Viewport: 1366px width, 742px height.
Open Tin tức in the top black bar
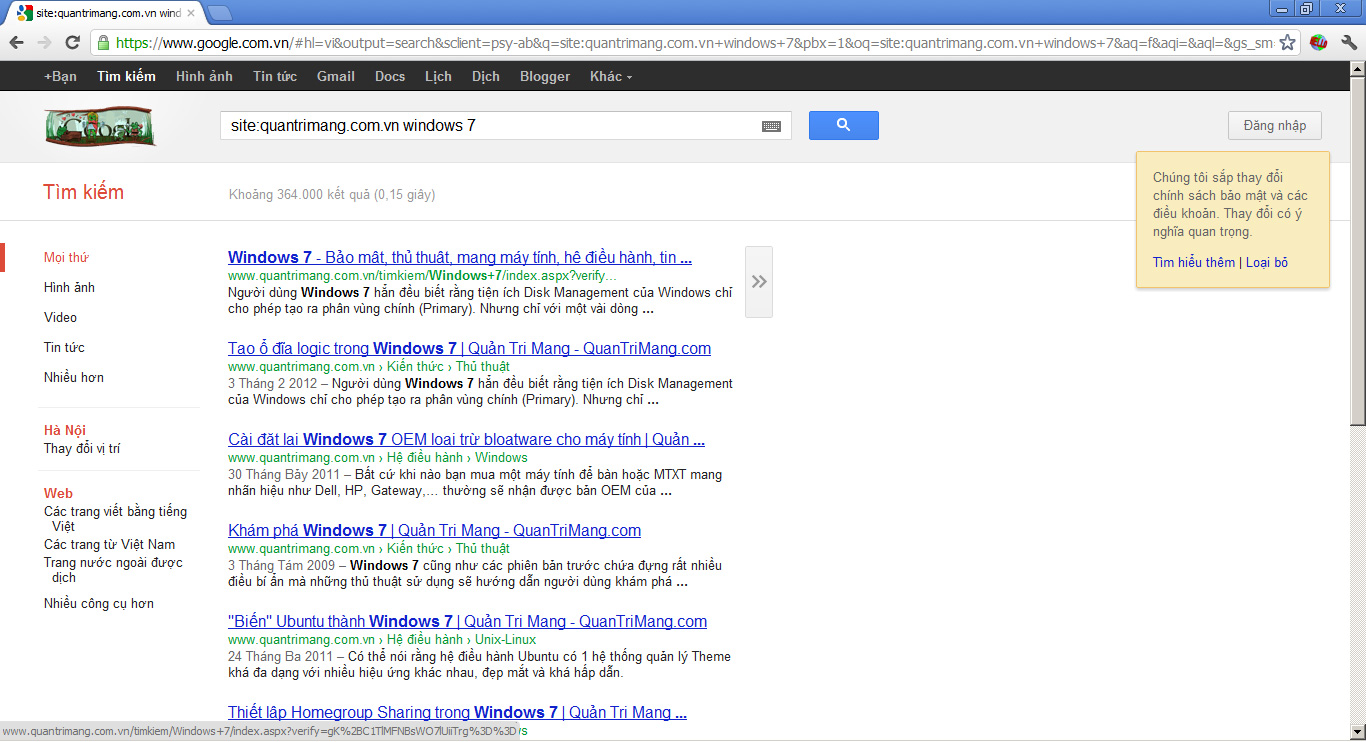(x=275, y=76)
